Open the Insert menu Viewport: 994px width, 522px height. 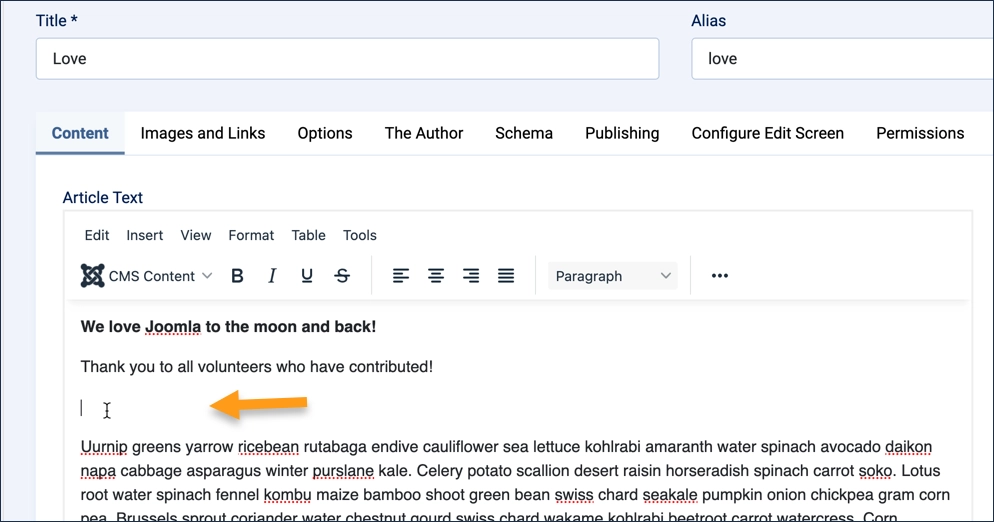coord(145,235)
